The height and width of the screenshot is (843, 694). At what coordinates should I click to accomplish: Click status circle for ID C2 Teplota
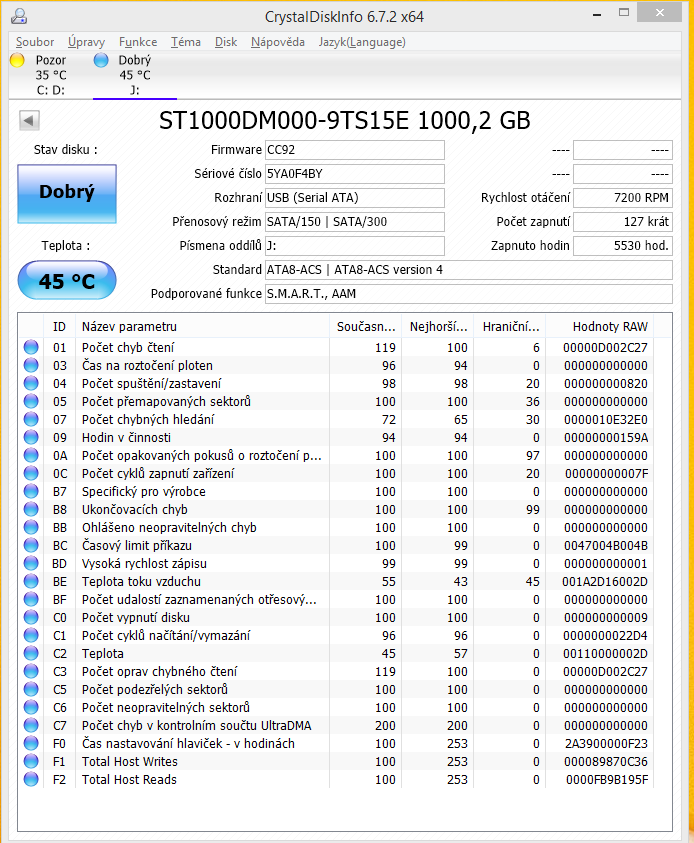pyautogui.click(x=31, y=654)
